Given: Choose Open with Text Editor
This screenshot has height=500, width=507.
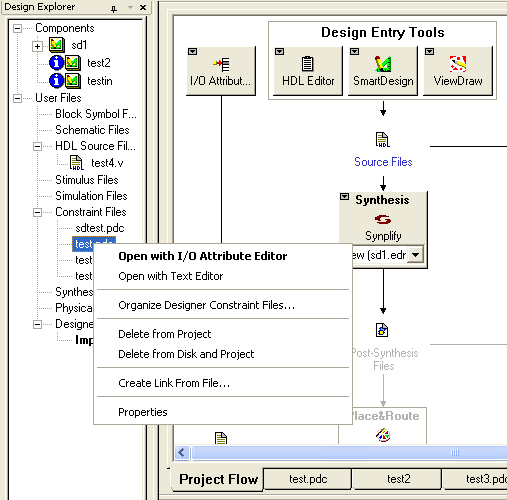Looking at the screenshot, I should [171, 276].
